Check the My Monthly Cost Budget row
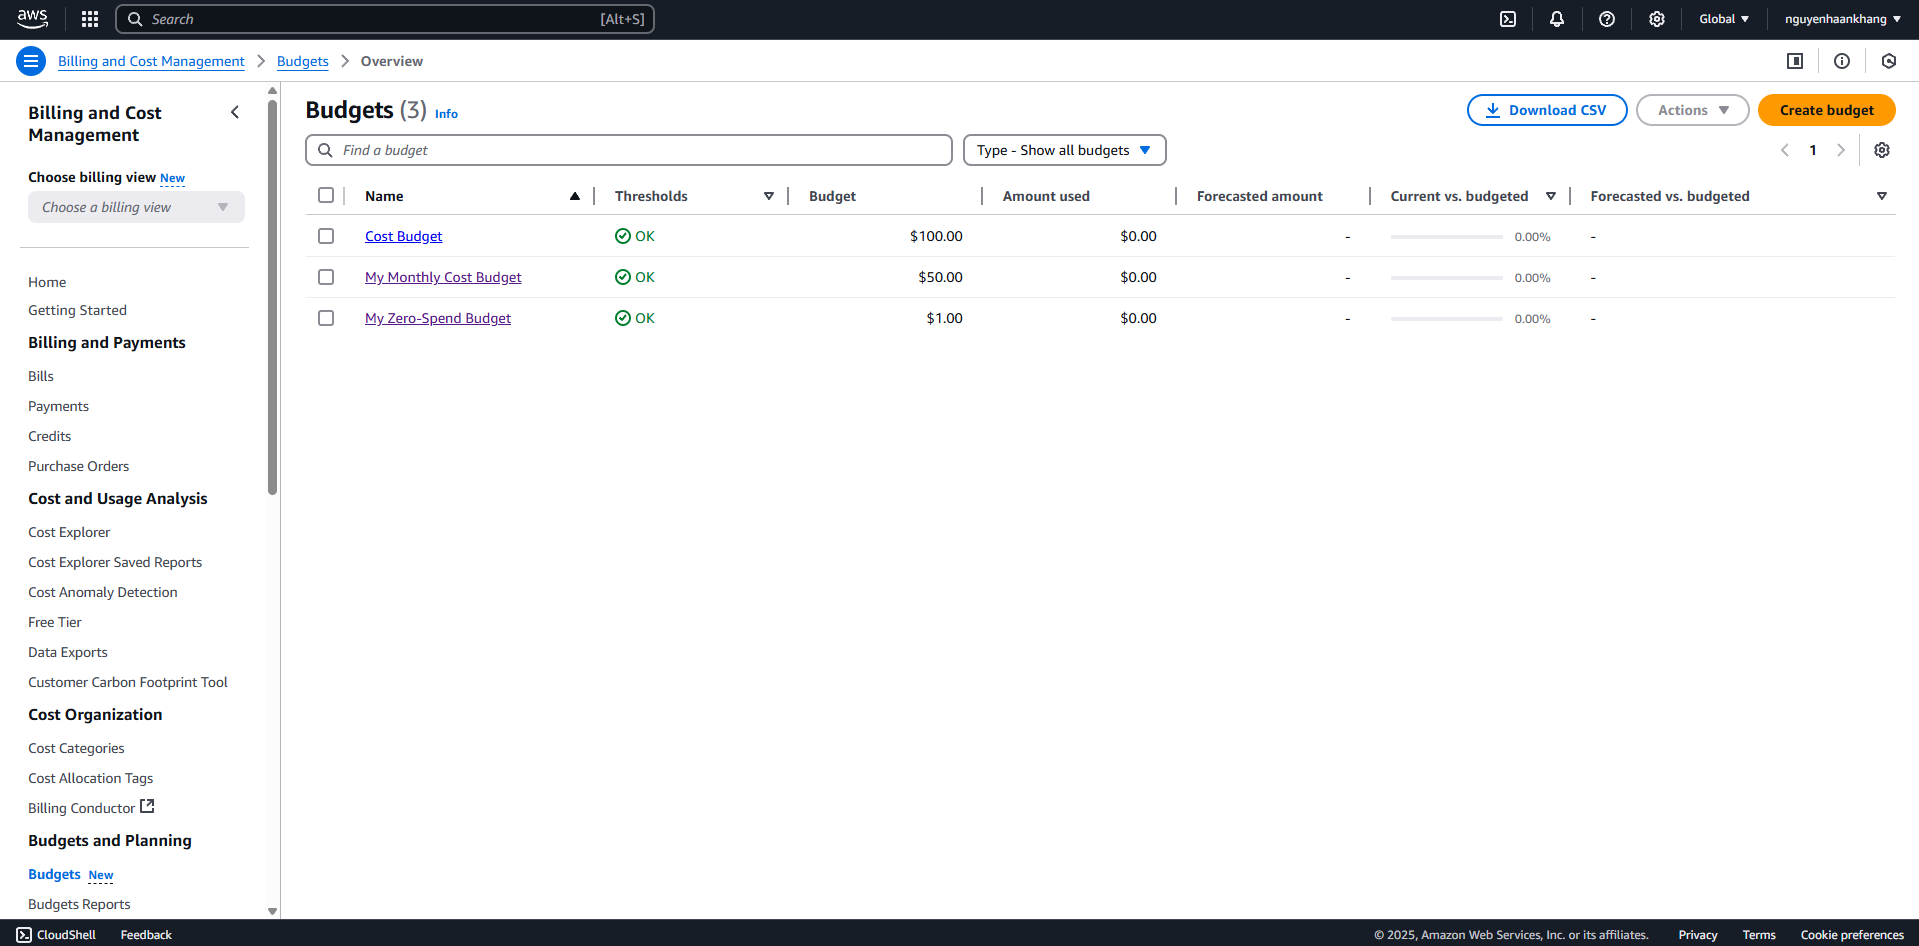Screen dimensions: 1919x946 326,277
